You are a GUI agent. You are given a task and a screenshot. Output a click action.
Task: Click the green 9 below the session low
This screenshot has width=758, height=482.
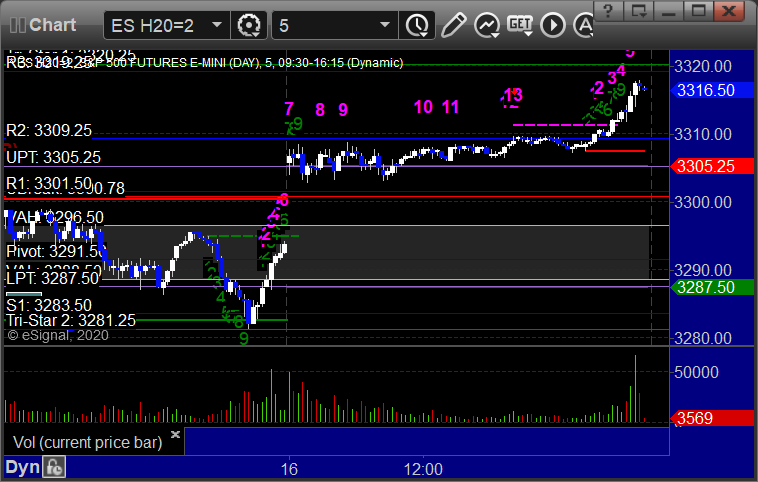[244, 338]
